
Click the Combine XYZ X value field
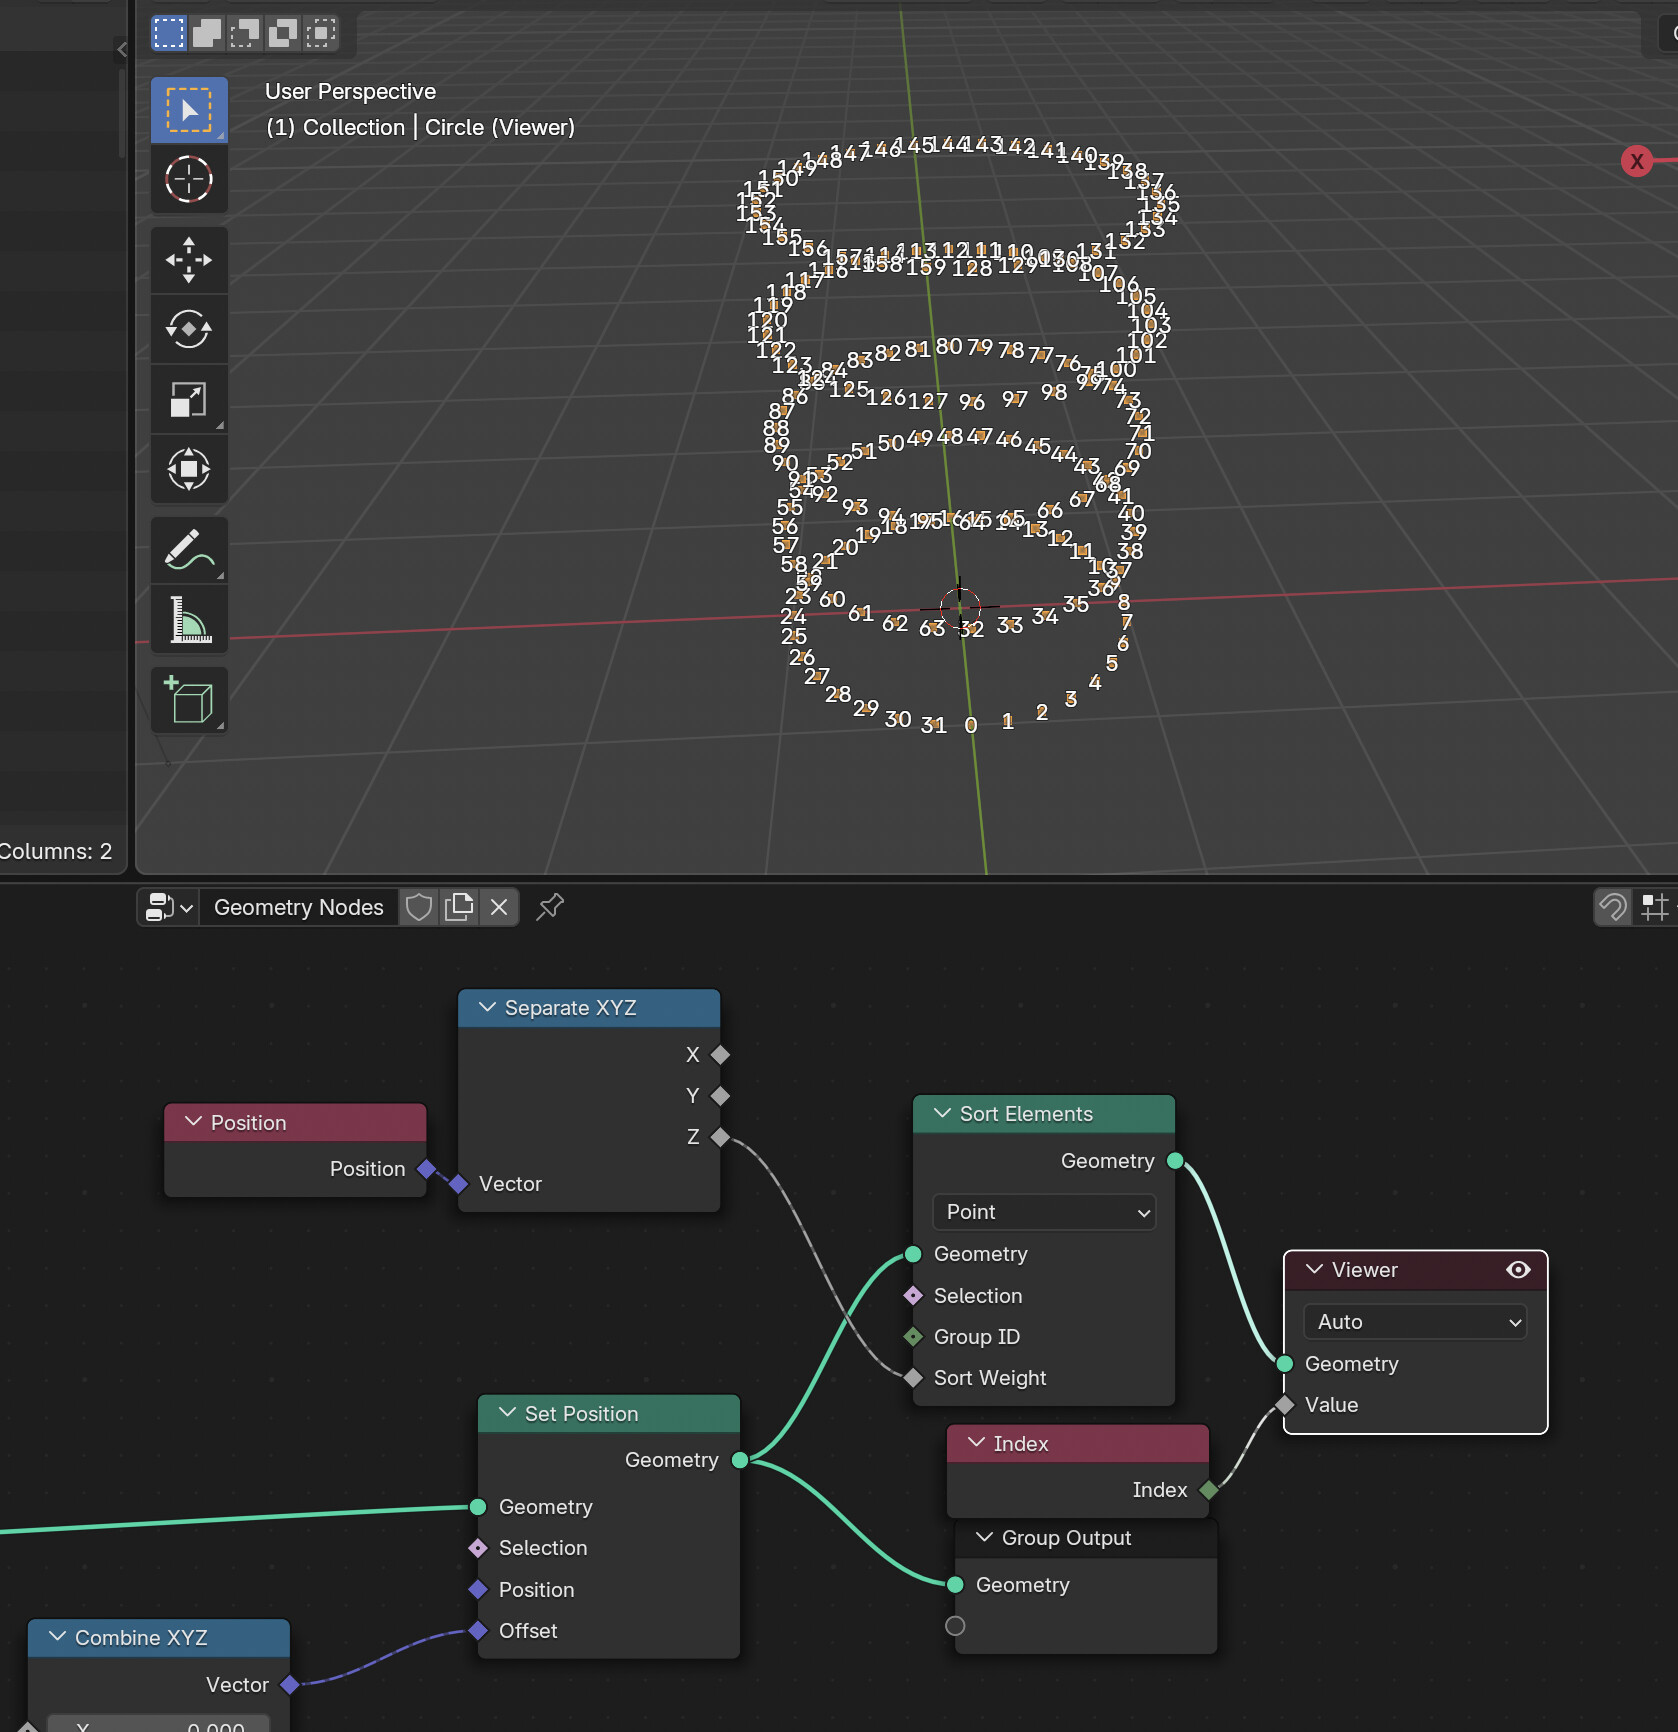coord(158,1724)
